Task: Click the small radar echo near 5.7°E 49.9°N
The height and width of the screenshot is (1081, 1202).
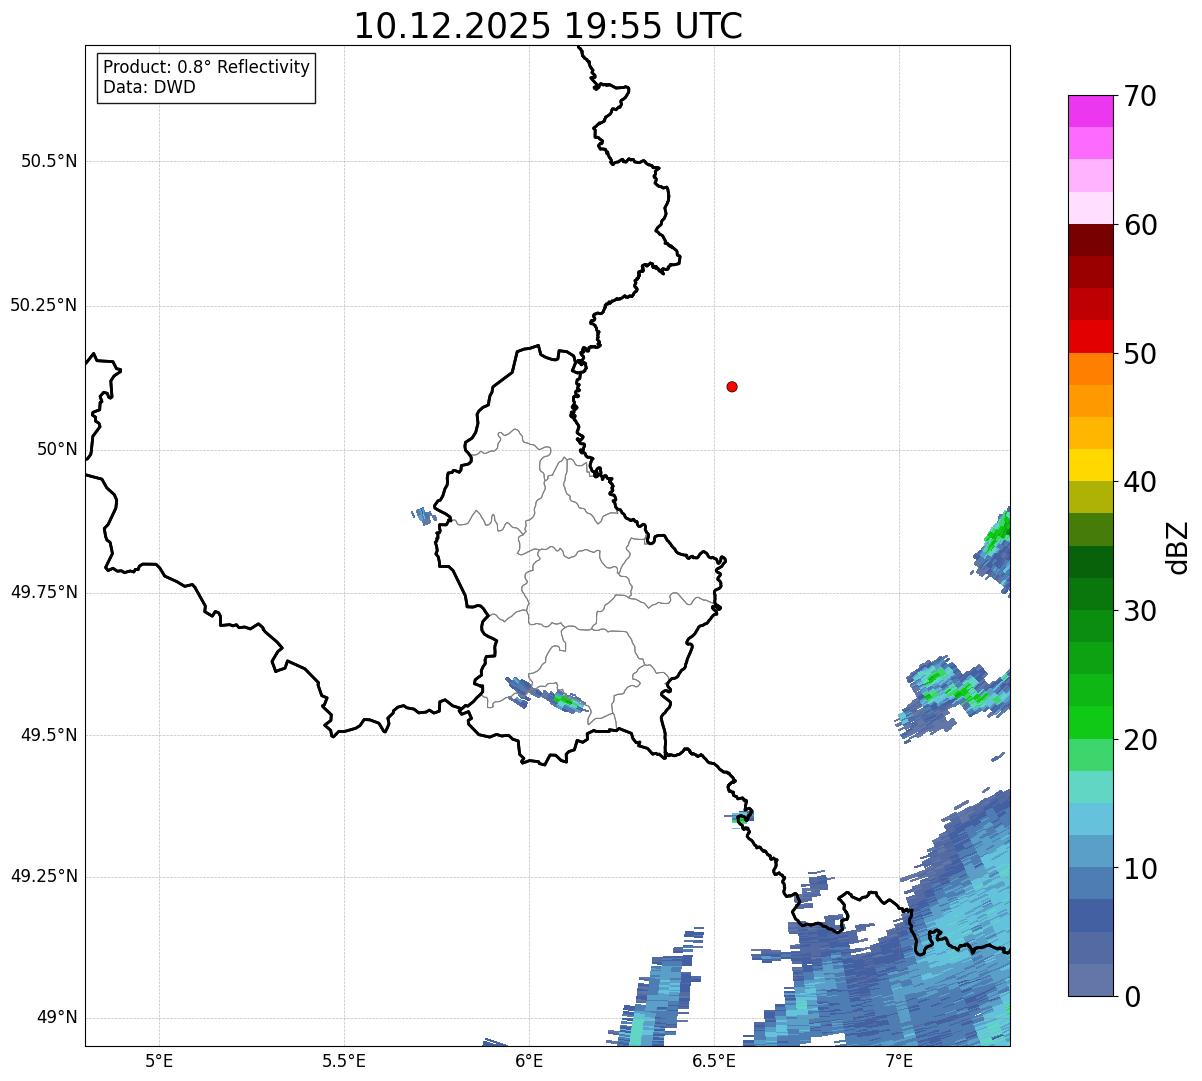Action: [422, 516]
